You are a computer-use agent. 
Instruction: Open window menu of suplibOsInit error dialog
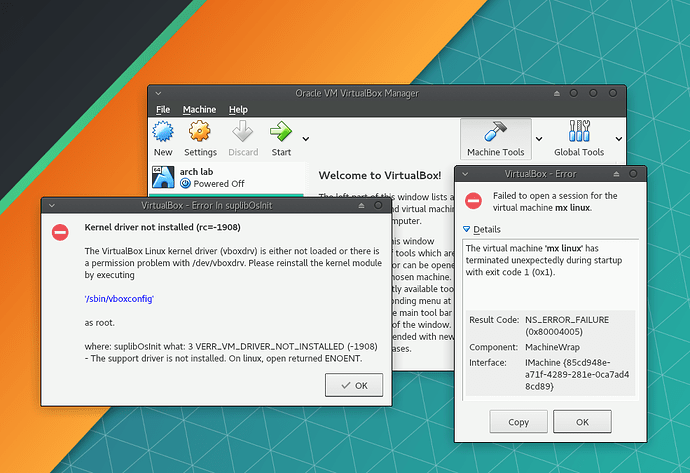(52, 205)
